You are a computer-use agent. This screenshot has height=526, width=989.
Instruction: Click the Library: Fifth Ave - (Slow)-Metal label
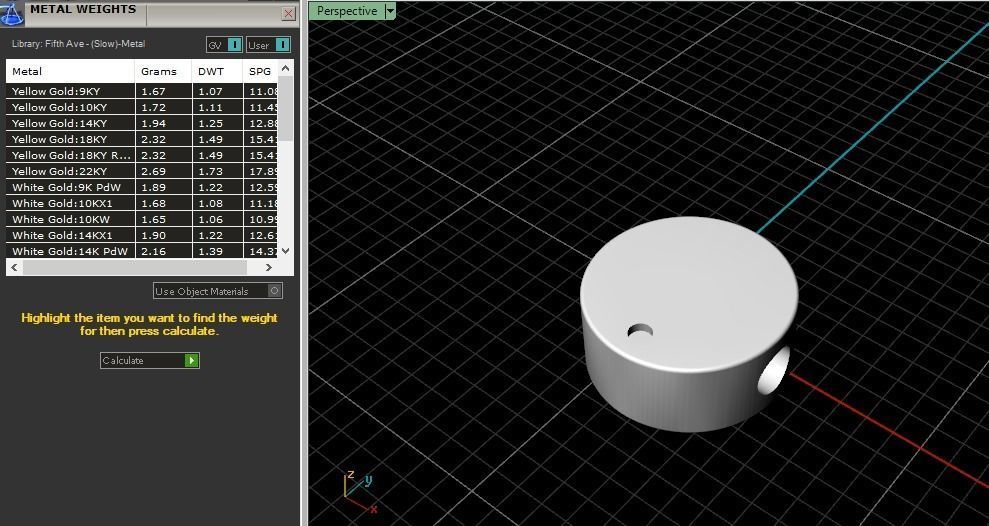click(x=78, y=44)
